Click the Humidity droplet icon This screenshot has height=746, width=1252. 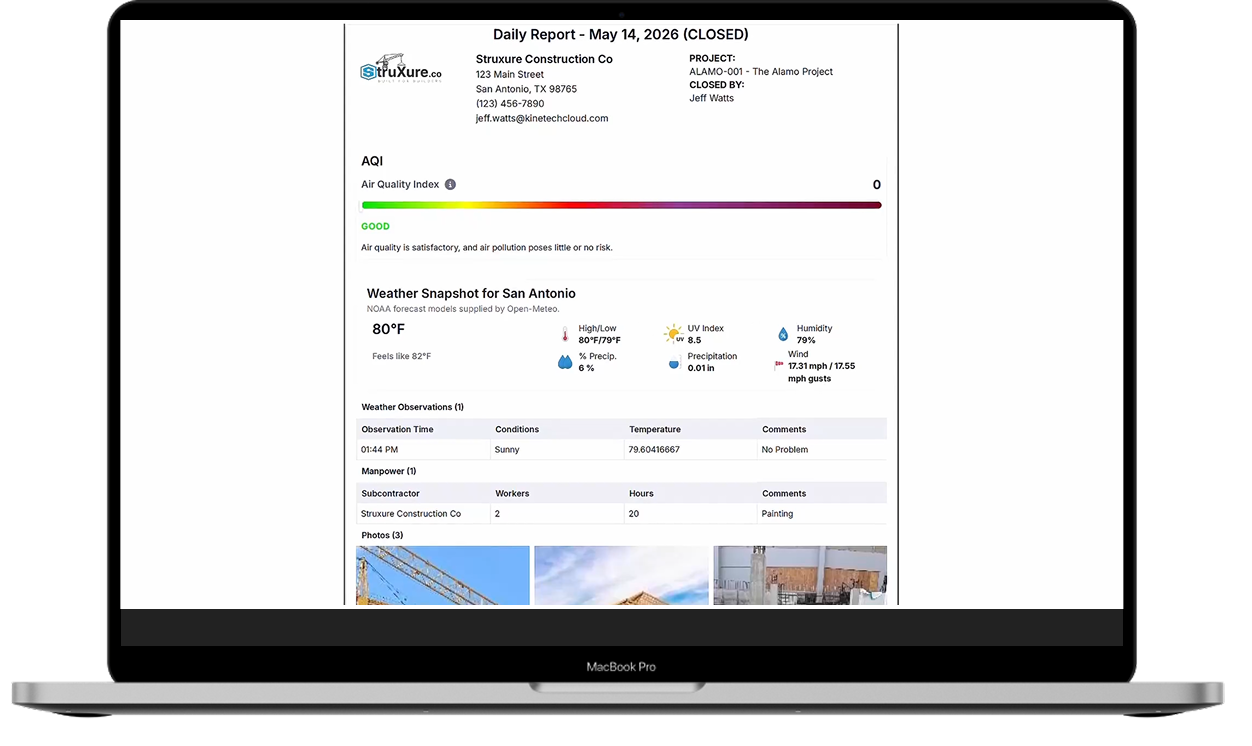coord(783,335)
